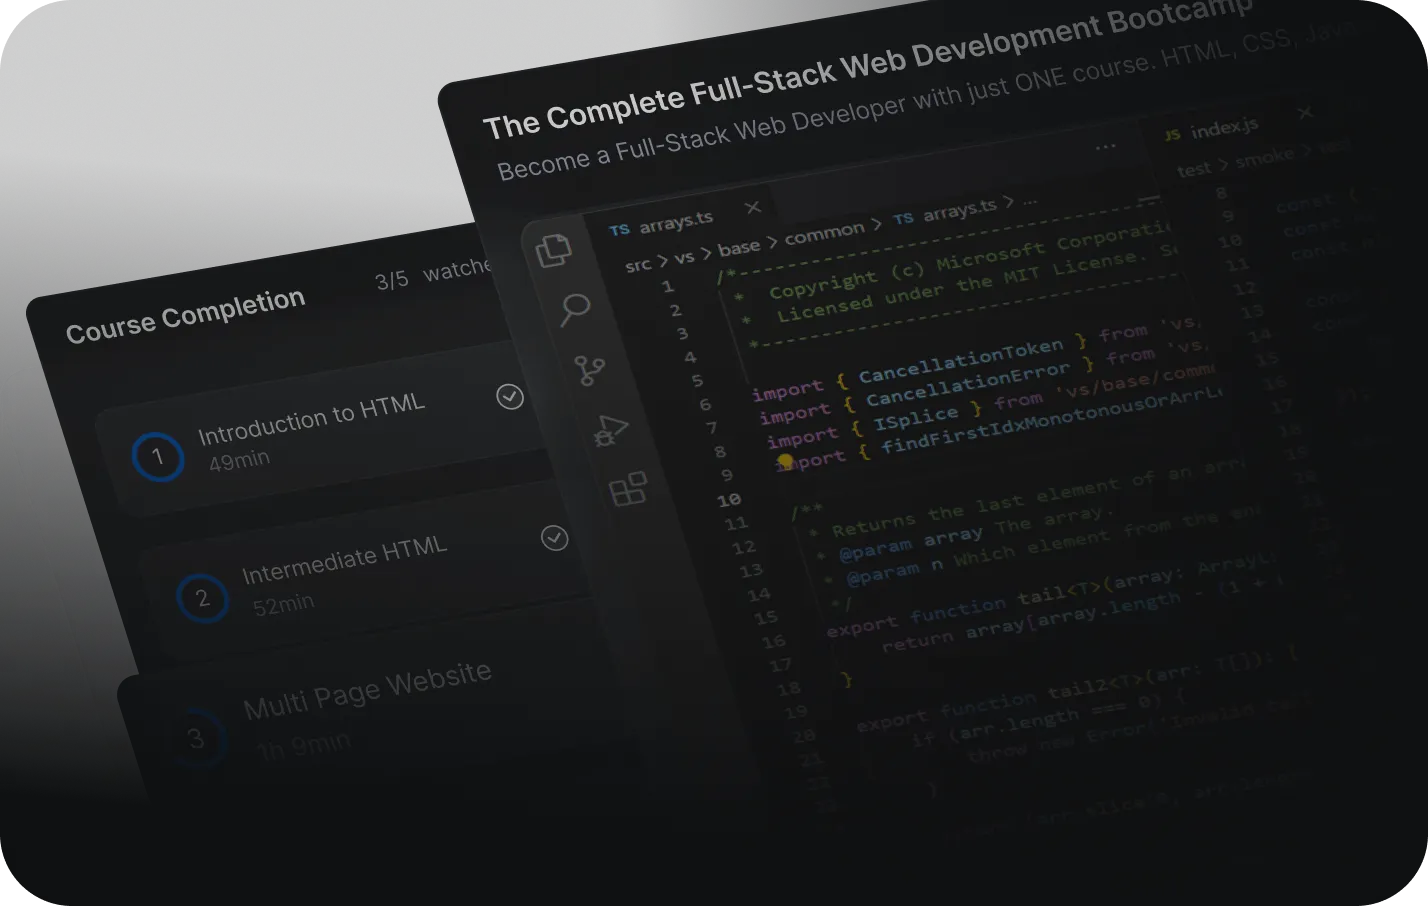Click the number 3 circle for Multi Page Website
Image resolution: width=1428 pixels, height=906 pixels.
pos(196,739)
